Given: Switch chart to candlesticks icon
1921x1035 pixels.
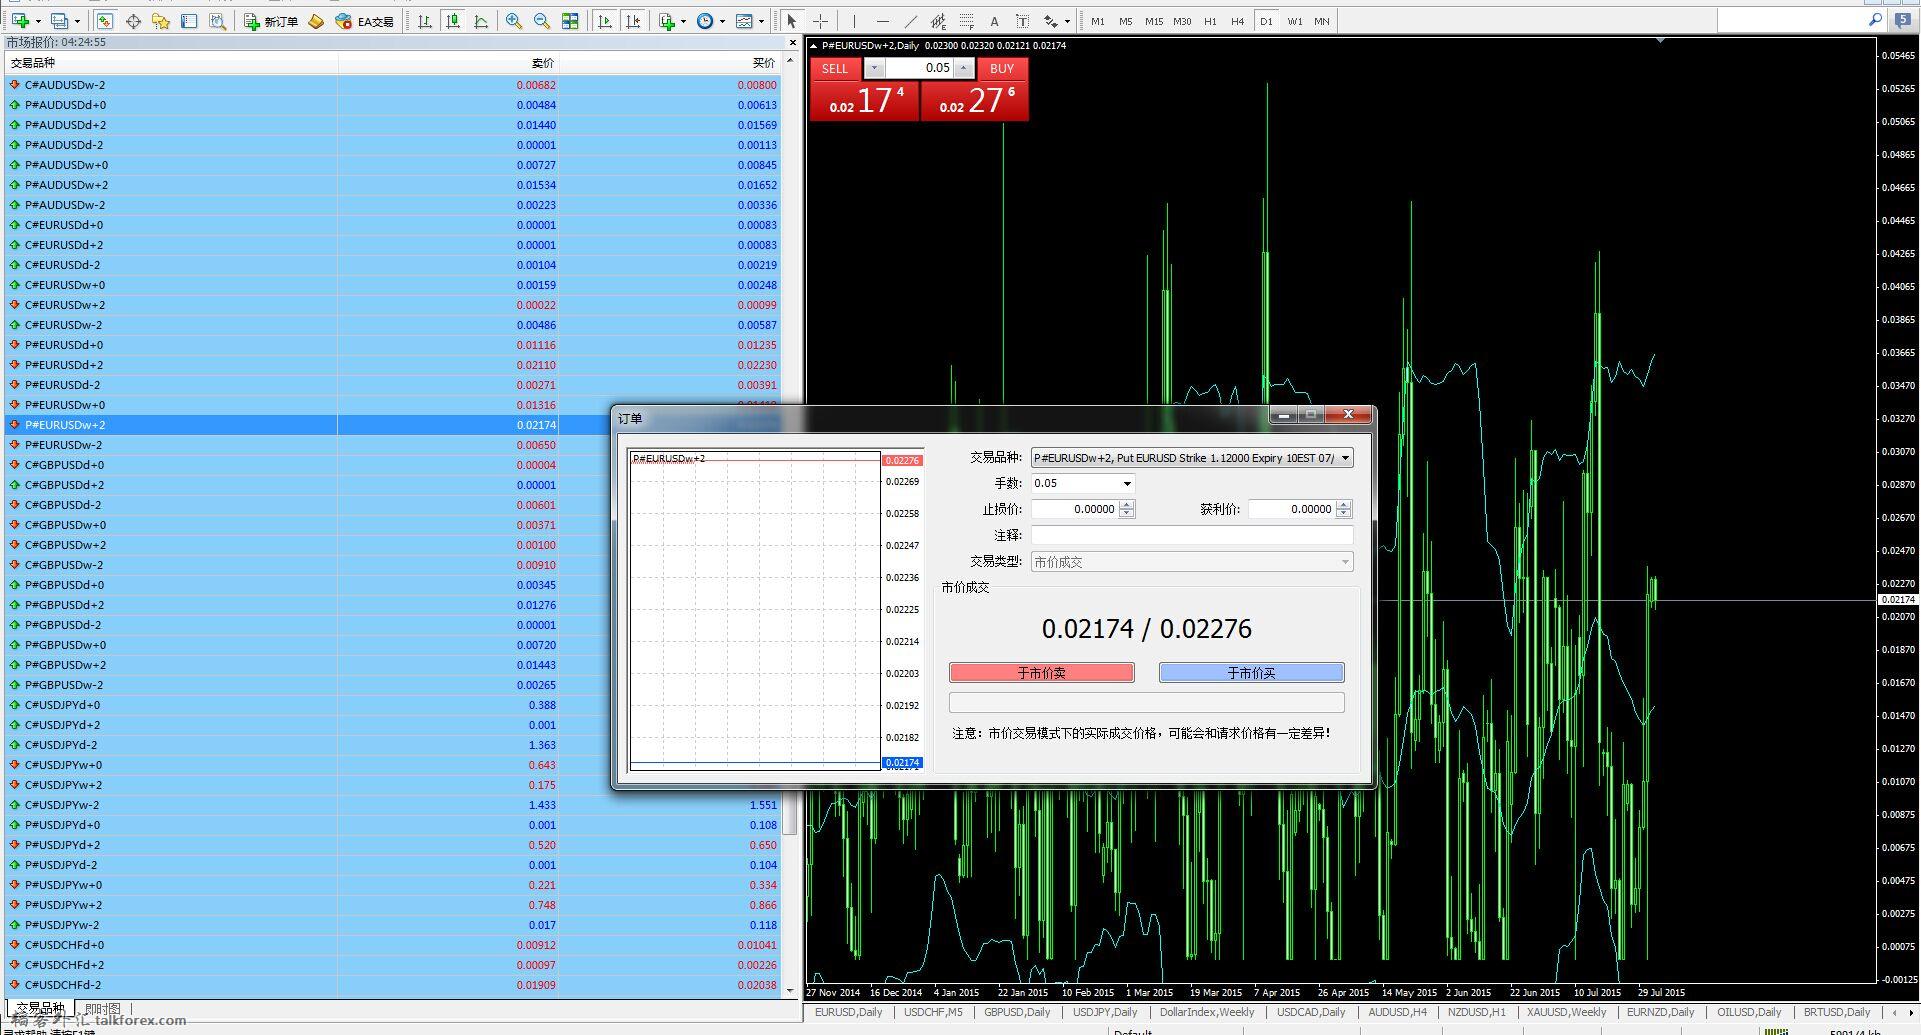Looking at the screenshot, I should tap(453, 21).
